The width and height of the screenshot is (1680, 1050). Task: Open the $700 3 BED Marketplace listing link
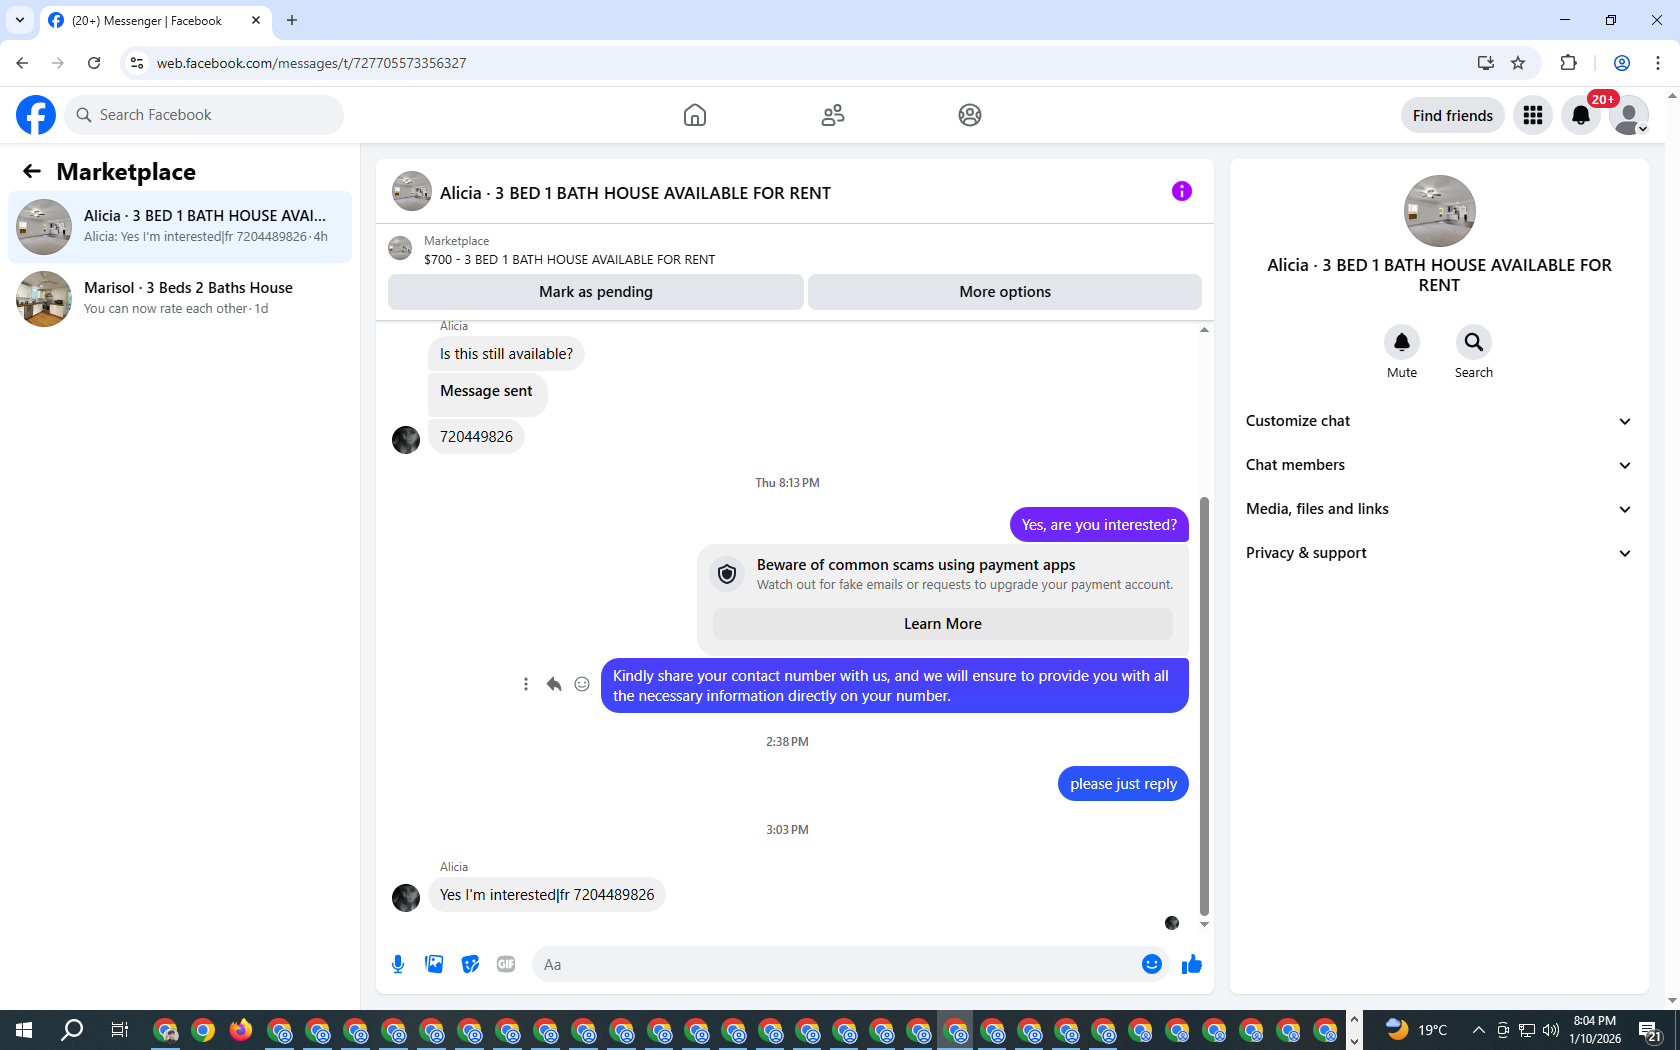569,259
